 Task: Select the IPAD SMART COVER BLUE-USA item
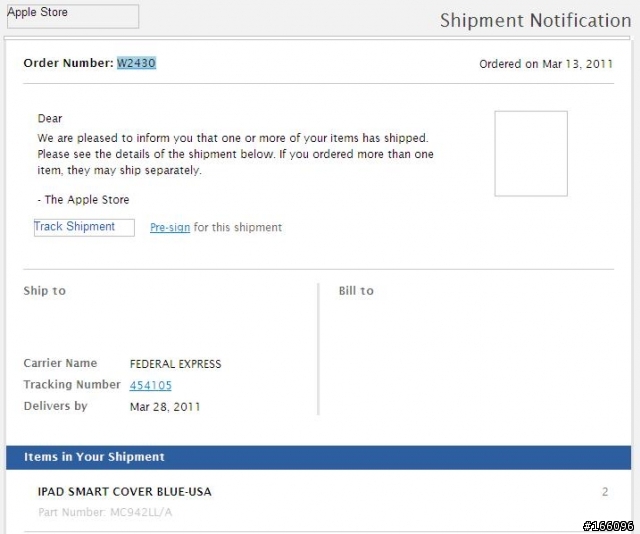pyautogui.click(x=124, y=492)
